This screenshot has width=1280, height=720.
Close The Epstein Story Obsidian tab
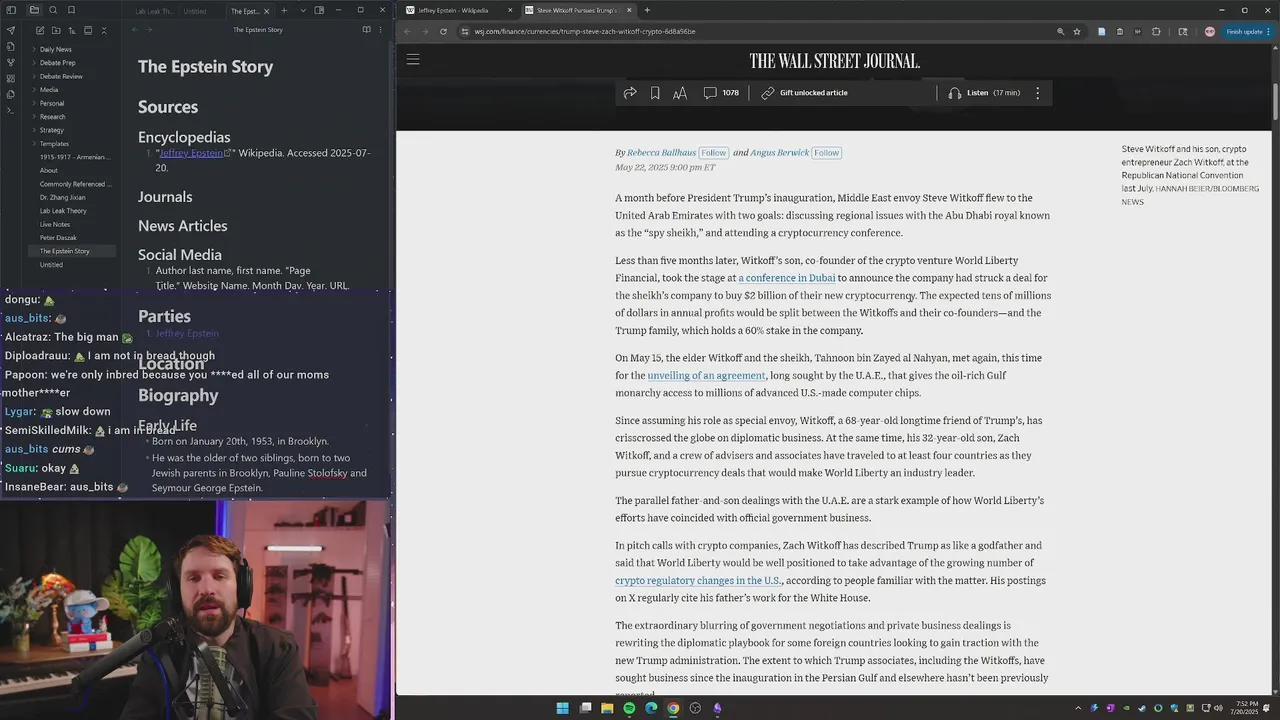click(266, 11)
